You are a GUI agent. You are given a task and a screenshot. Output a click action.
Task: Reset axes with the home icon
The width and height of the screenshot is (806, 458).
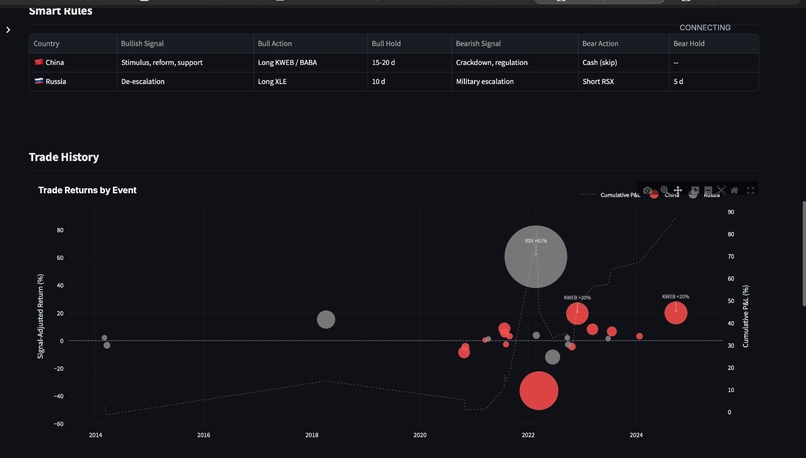point(734,190)
